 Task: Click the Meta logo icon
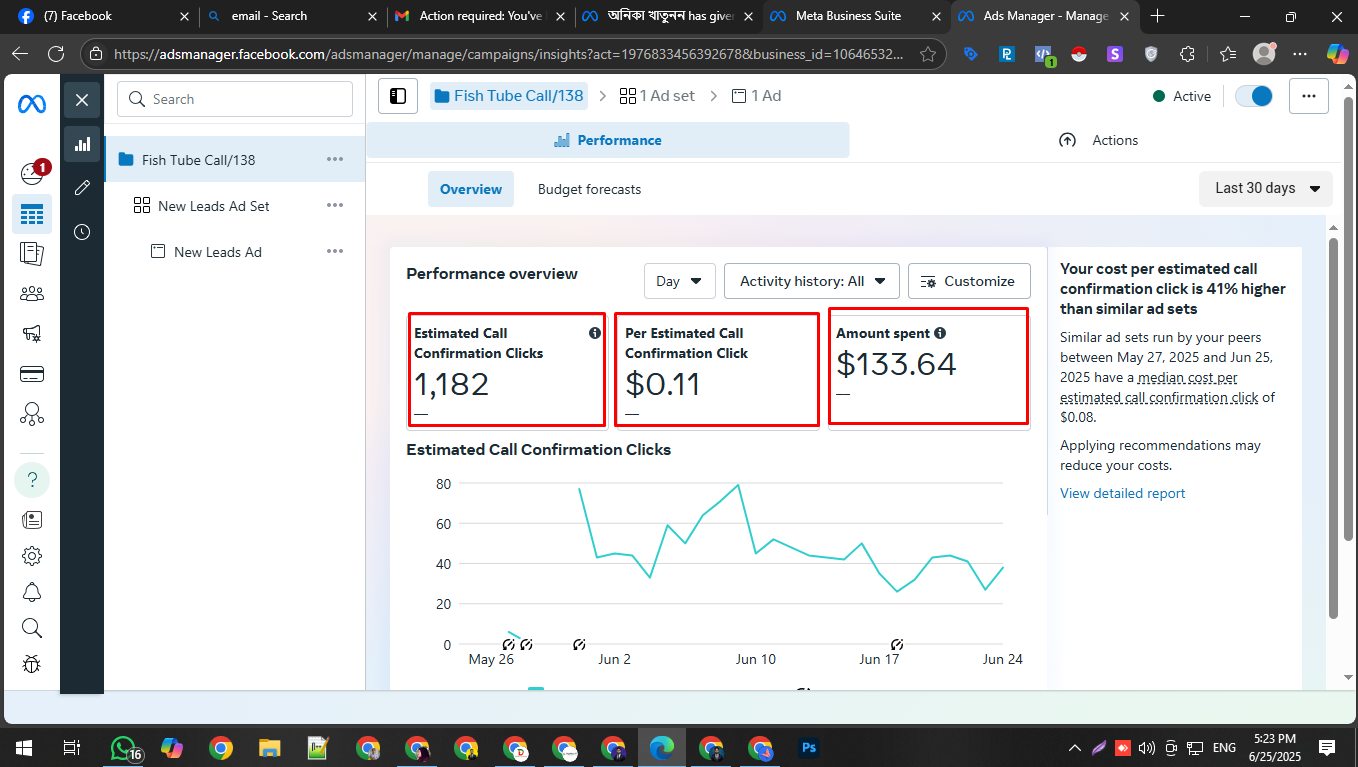coord(31,104)
